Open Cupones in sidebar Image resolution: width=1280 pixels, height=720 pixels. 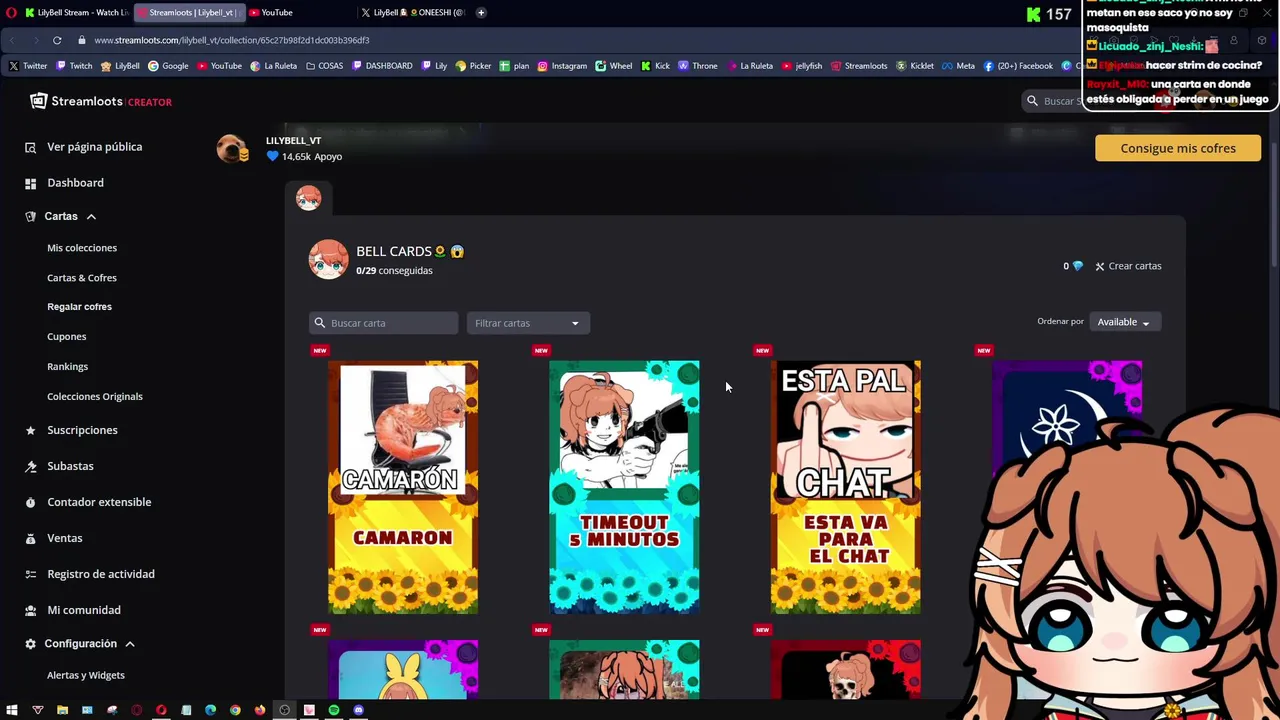click(66, 337)
